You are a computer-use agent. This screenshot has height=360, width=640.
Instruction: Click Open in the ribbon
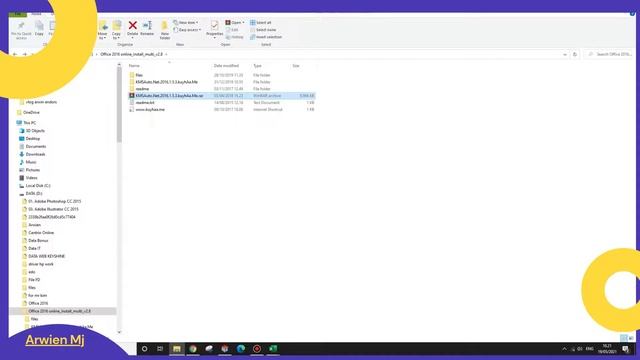[x=235, y=22]
